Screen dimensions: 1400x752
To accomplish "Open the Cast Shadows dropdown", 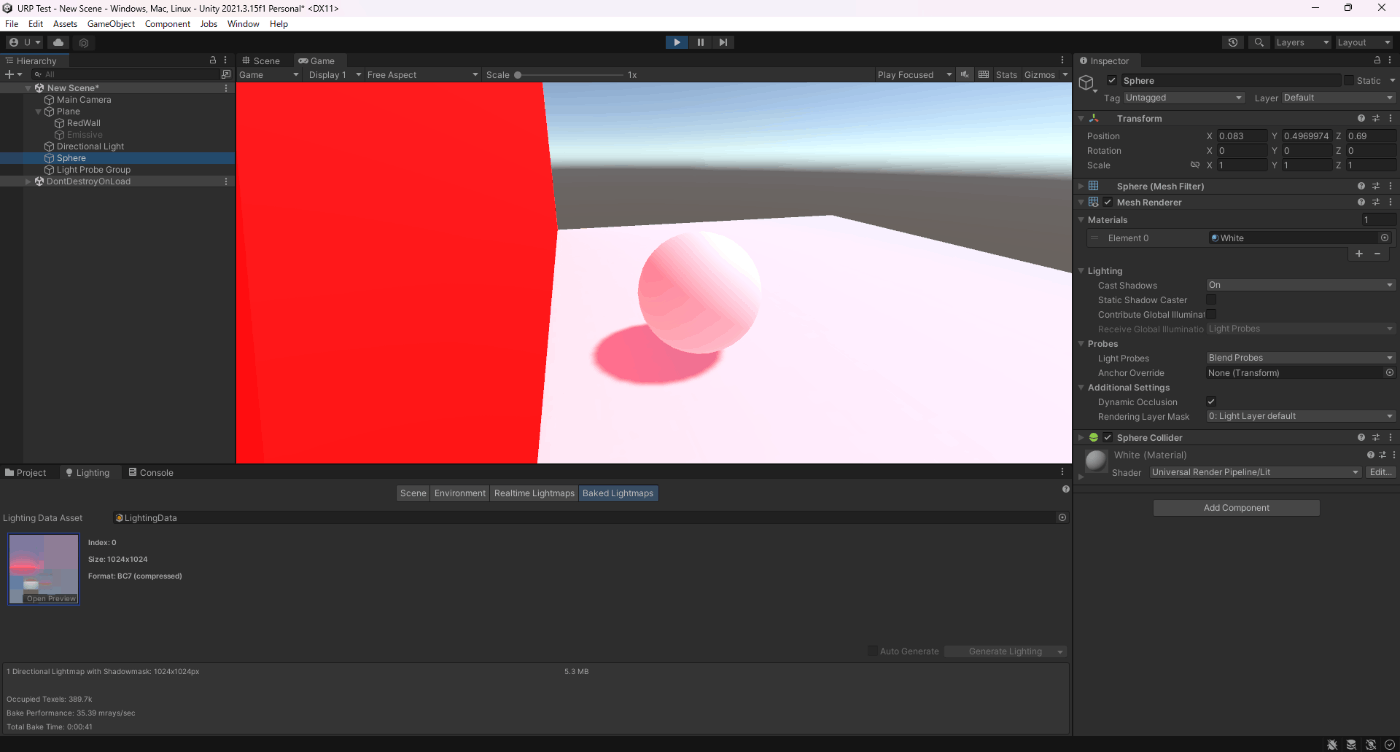I will click(x=1301, y=285).
